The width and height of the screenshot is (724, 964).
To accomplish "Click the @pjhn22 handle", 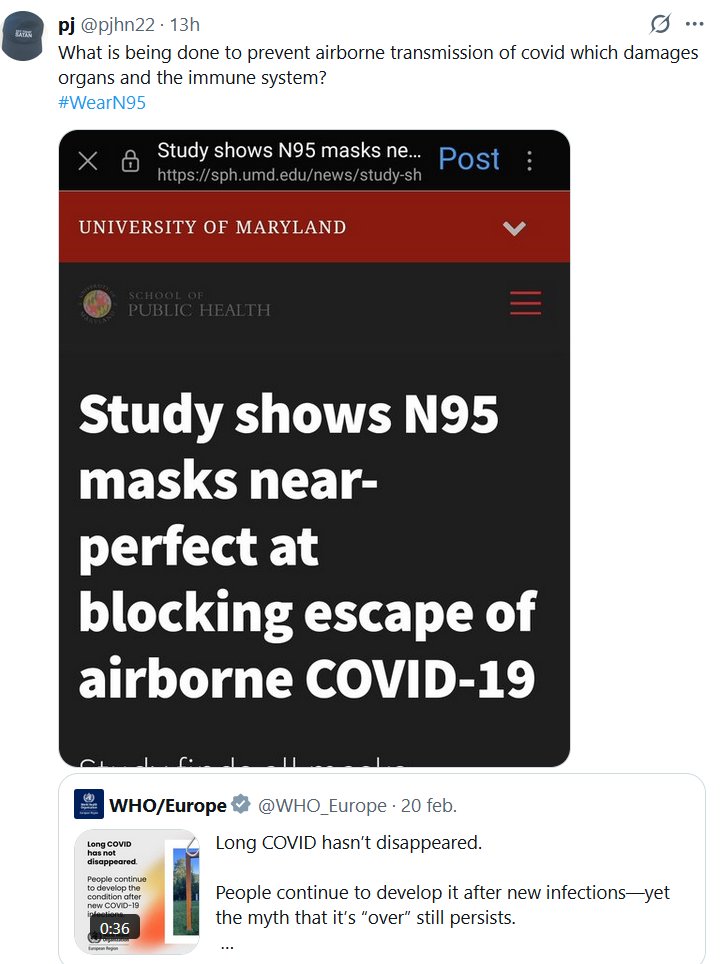I will pyautogui.click(x=117, y=24).
